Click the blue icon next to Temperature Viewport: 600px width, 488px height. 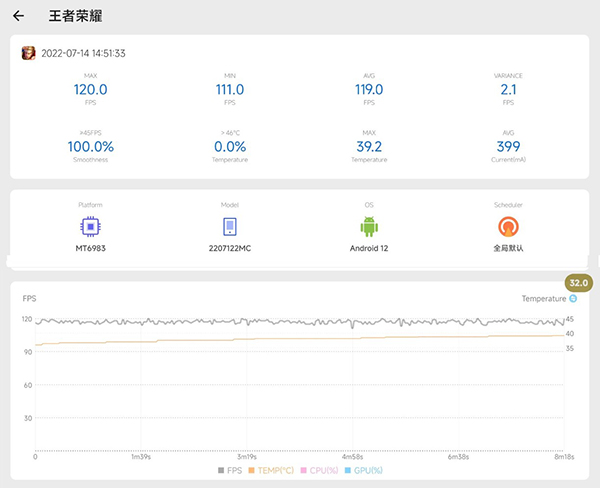[x=573, y=298]
